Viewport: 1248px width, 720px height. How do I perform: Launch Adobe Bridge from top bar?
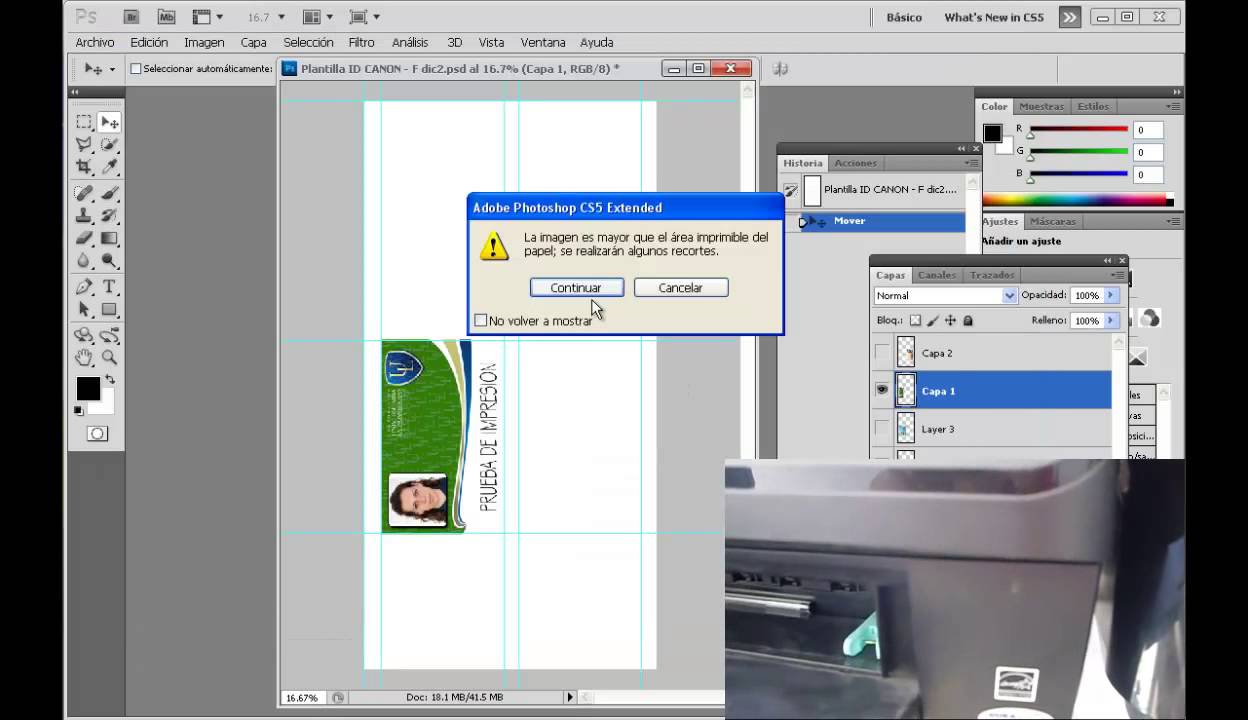(131, 17)
